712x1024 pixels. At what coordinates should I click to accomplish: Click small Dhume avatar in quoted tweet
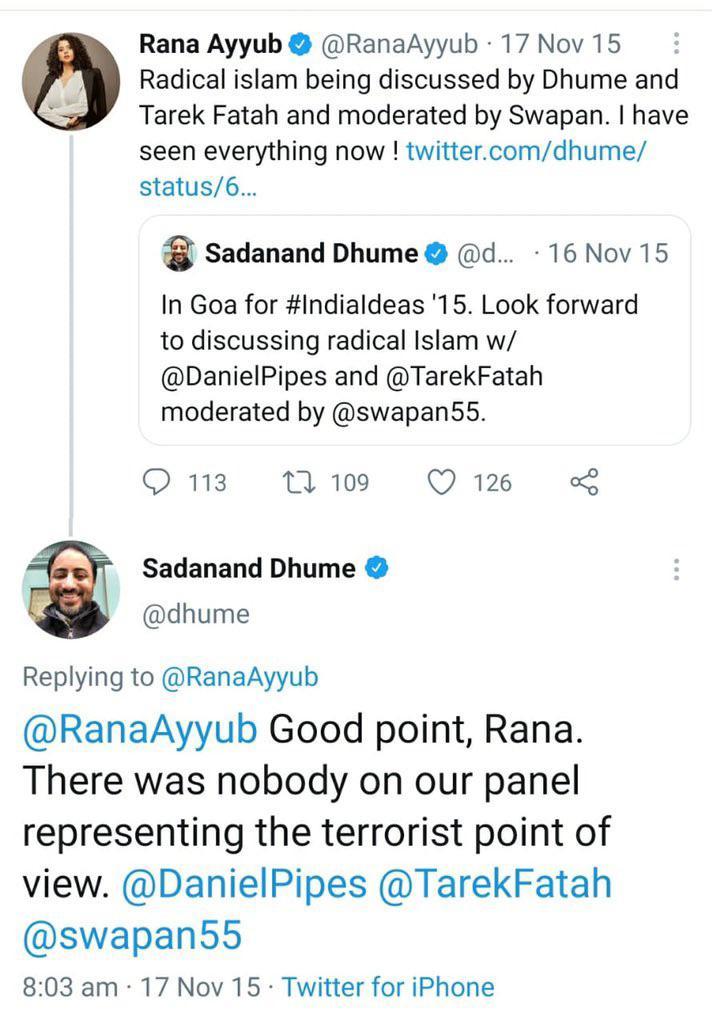coord(178,254)
